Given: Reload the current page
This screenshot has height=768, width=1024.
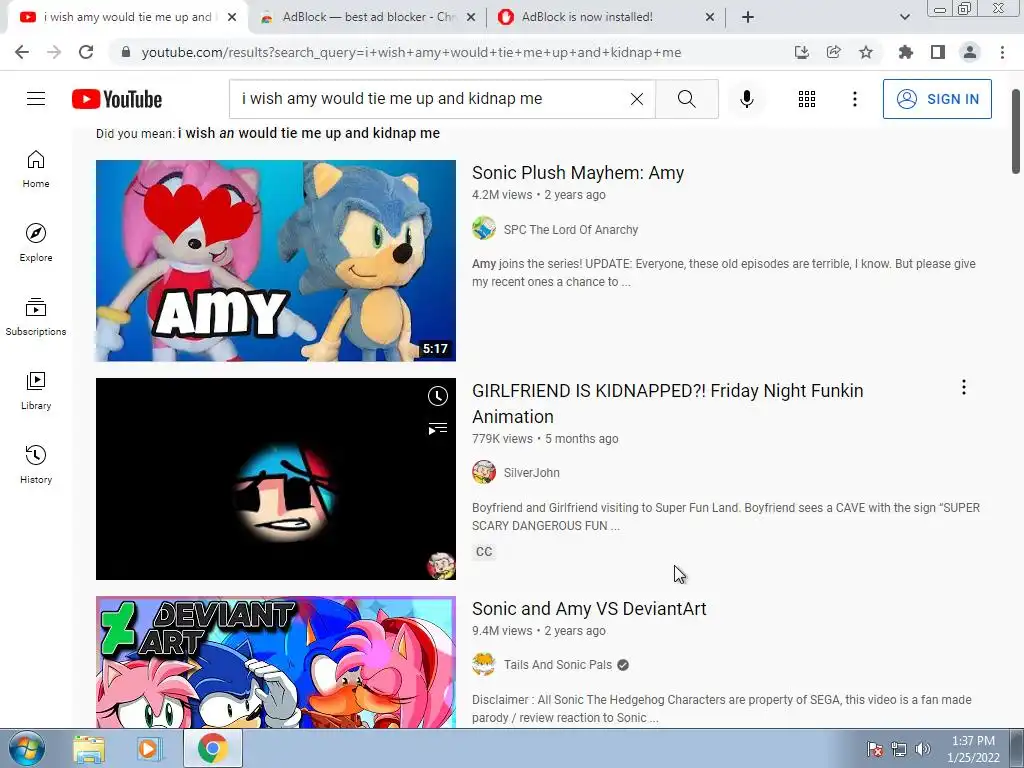Looking at the screenshot, I should click(x=86, y=52).
